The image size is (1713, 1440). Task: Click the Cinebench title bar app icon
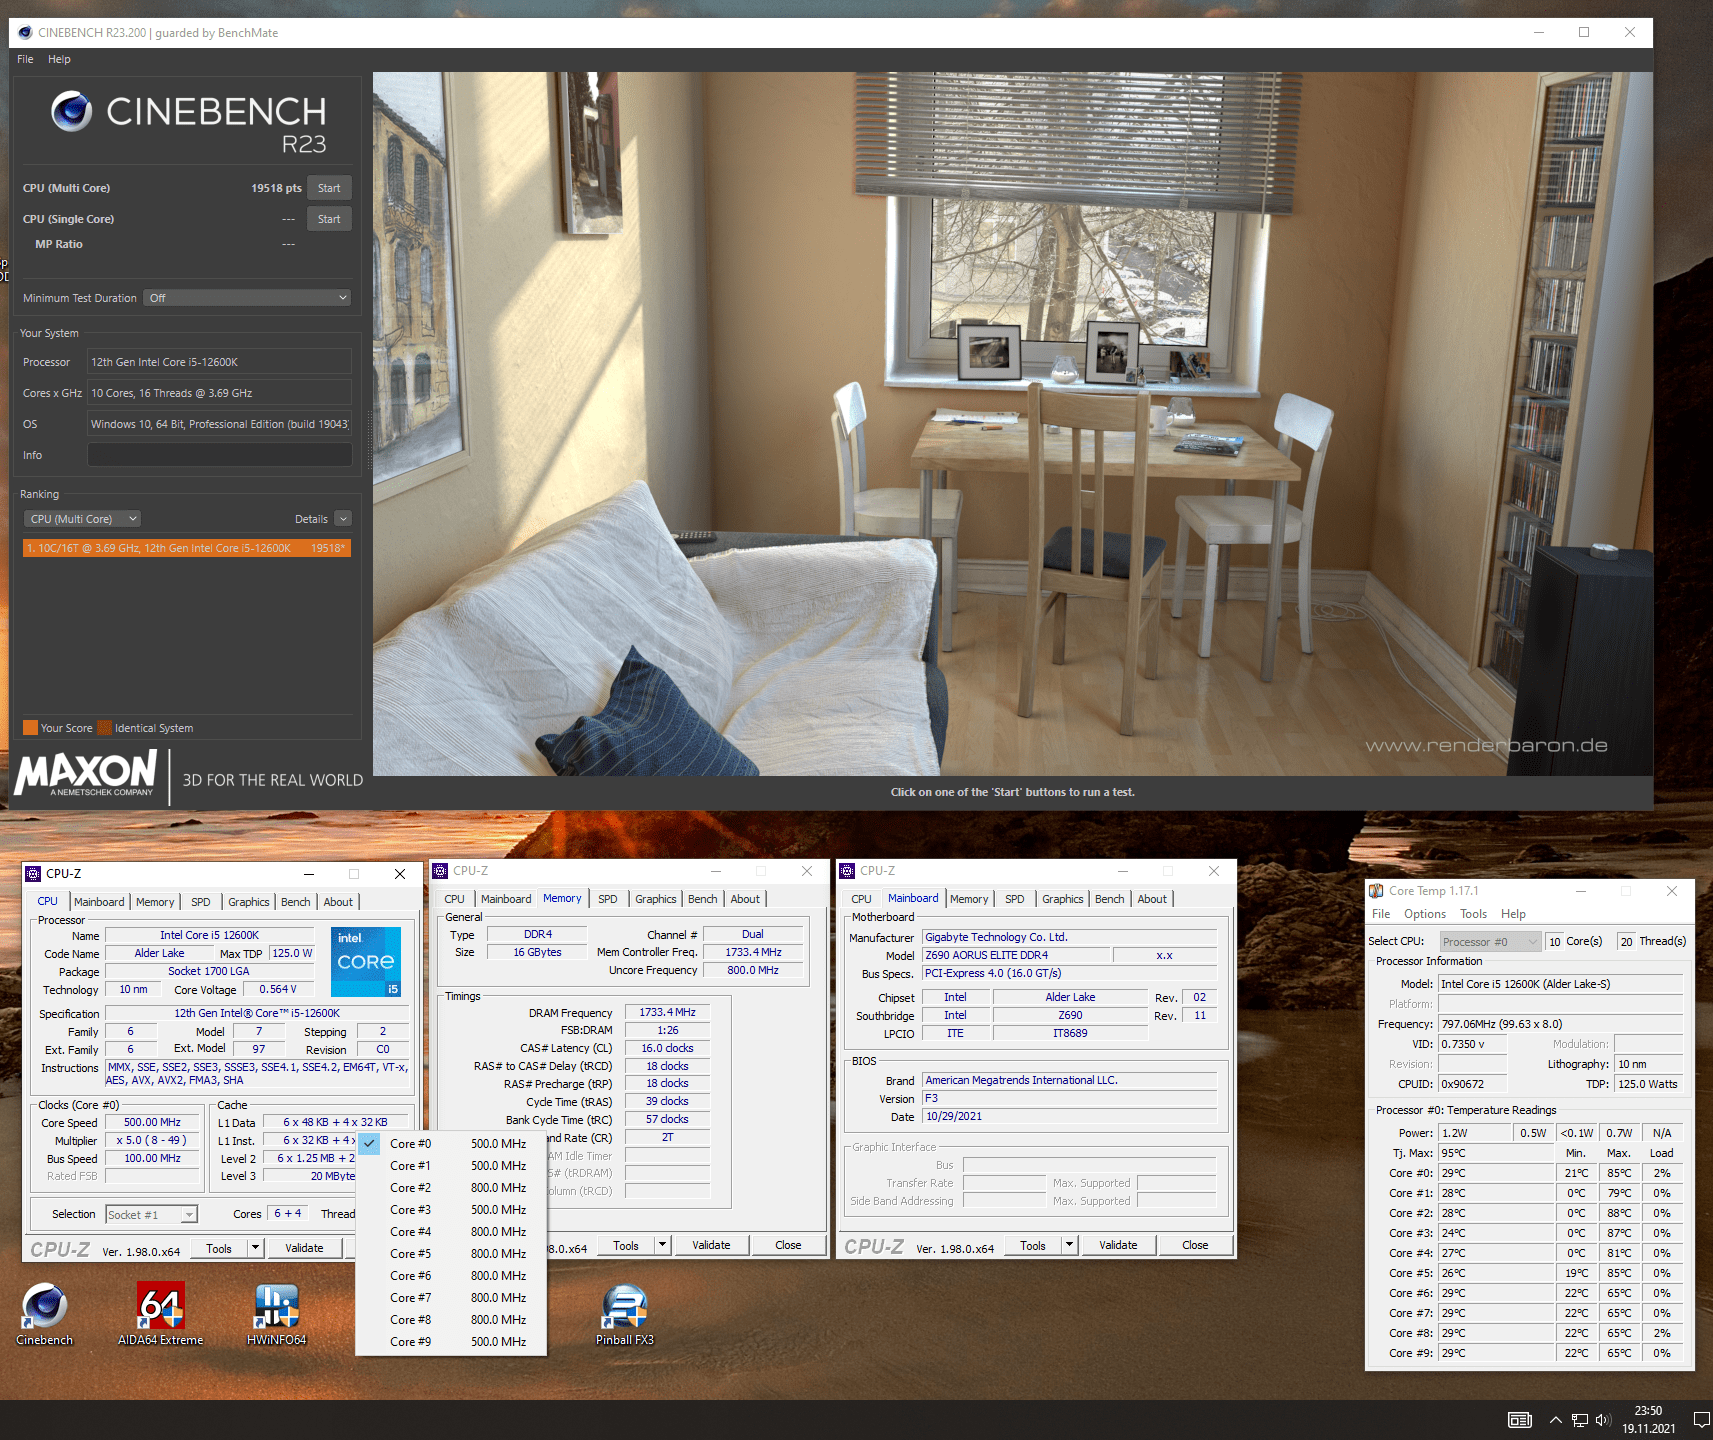pyautogui.click(x=25, y=32)
